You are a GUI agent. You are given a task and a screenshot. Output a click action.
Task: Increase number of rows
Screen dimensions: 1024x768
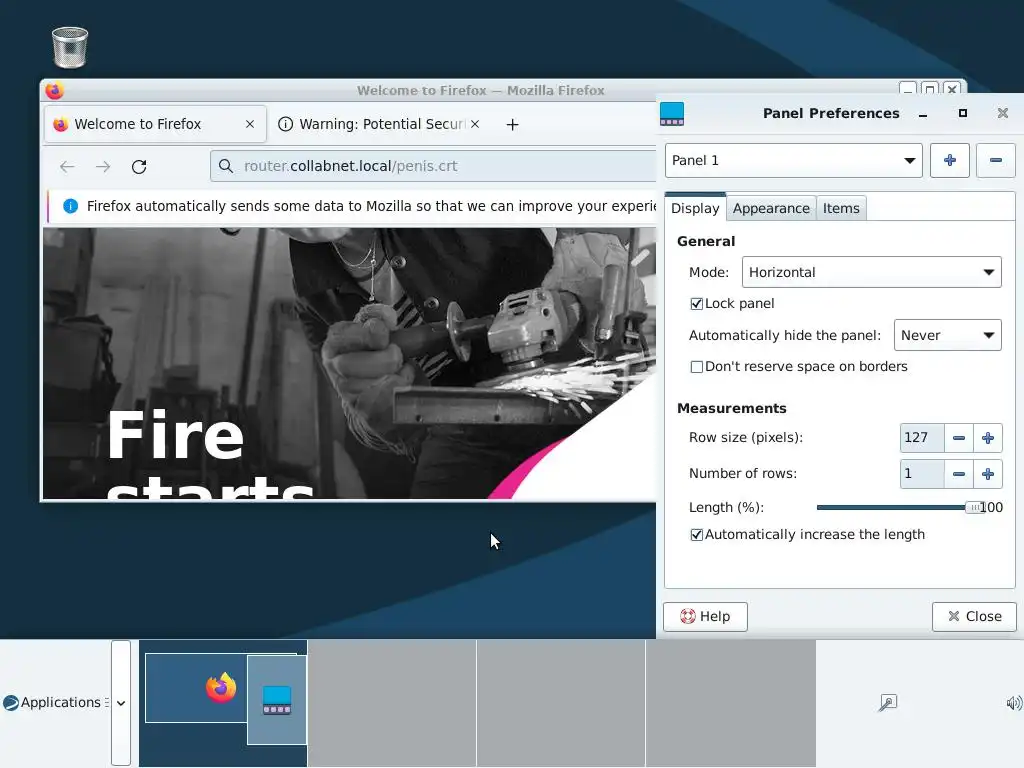coord(987,474)
